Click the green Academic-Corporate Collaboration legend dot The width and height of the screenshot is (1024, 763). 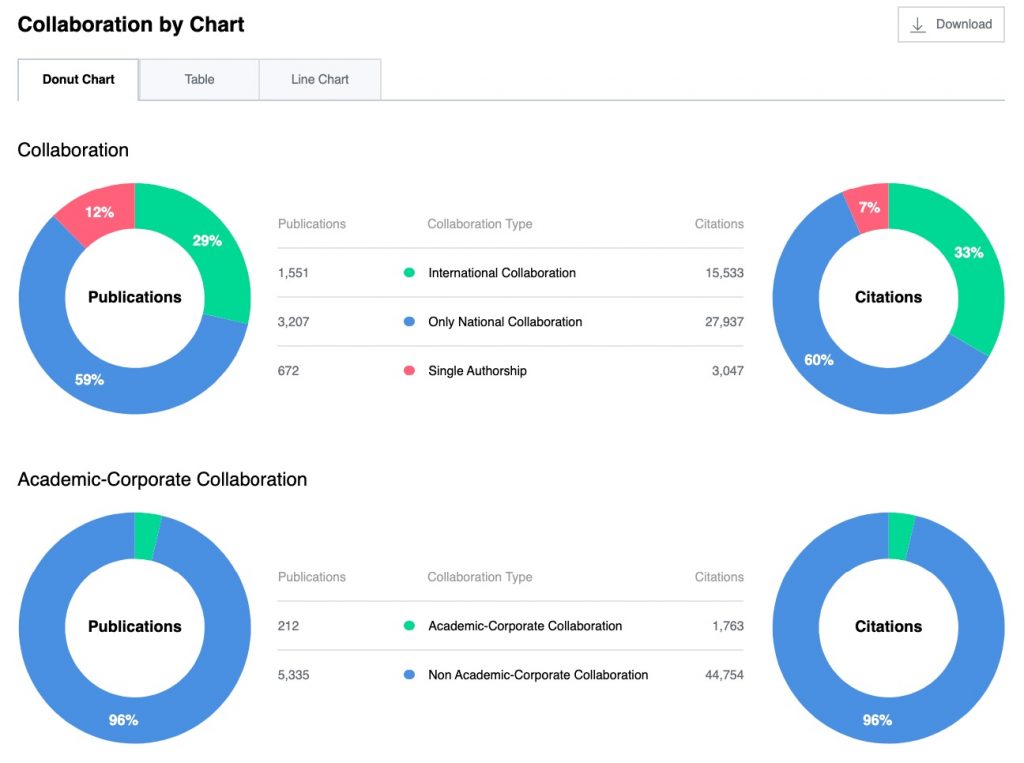pos(409,626)
